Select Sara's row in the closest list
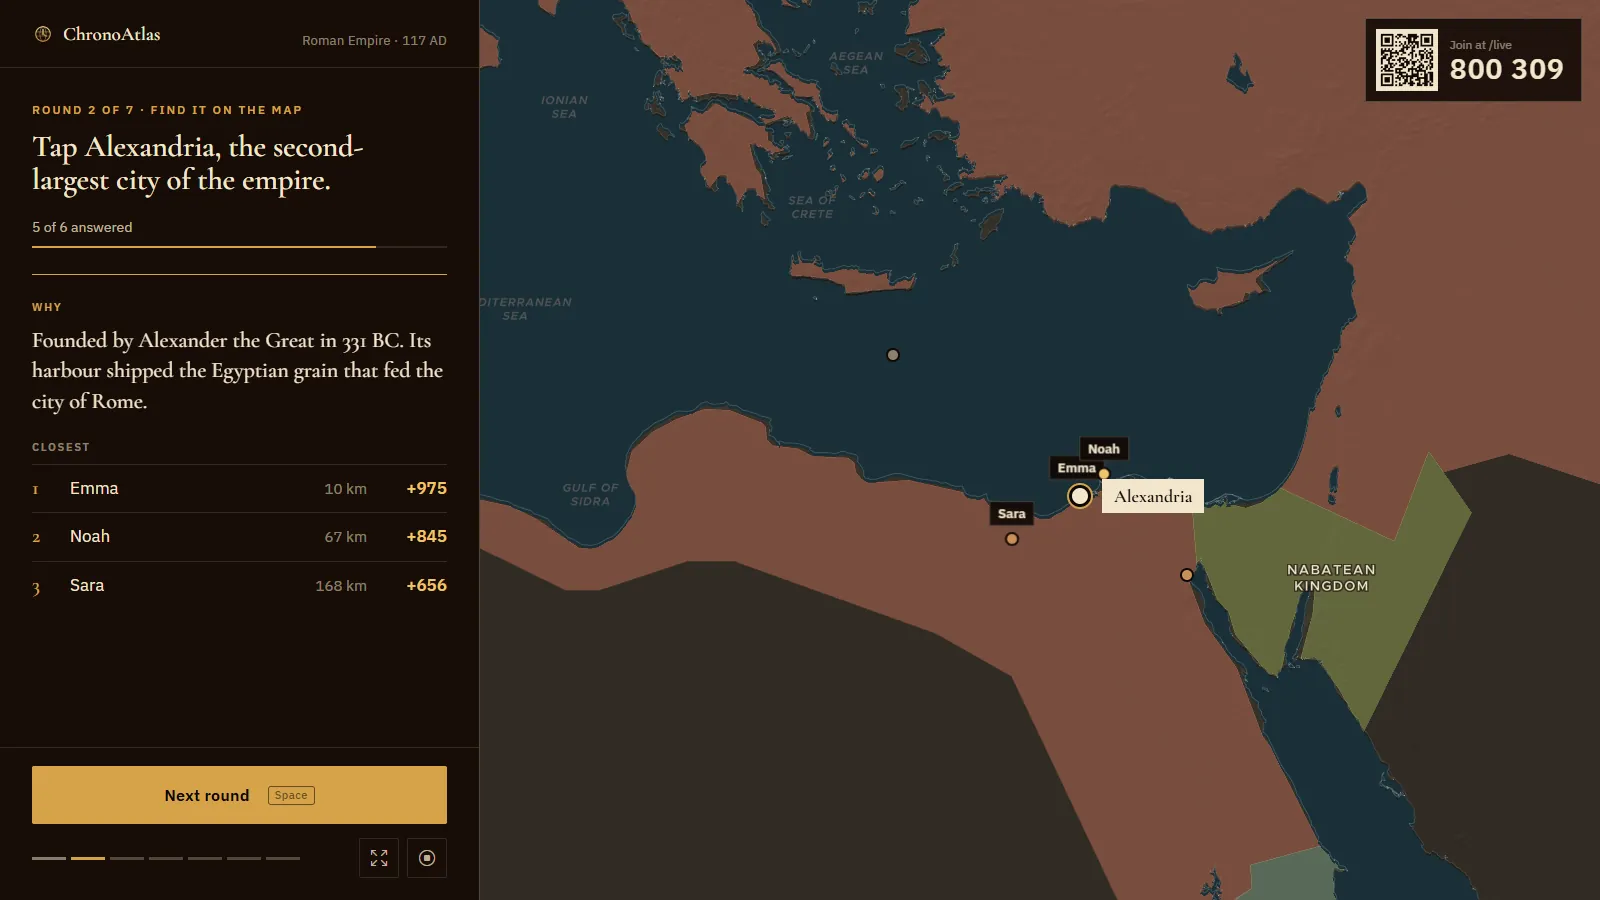 pyautogui.click(x=239, y=586)
